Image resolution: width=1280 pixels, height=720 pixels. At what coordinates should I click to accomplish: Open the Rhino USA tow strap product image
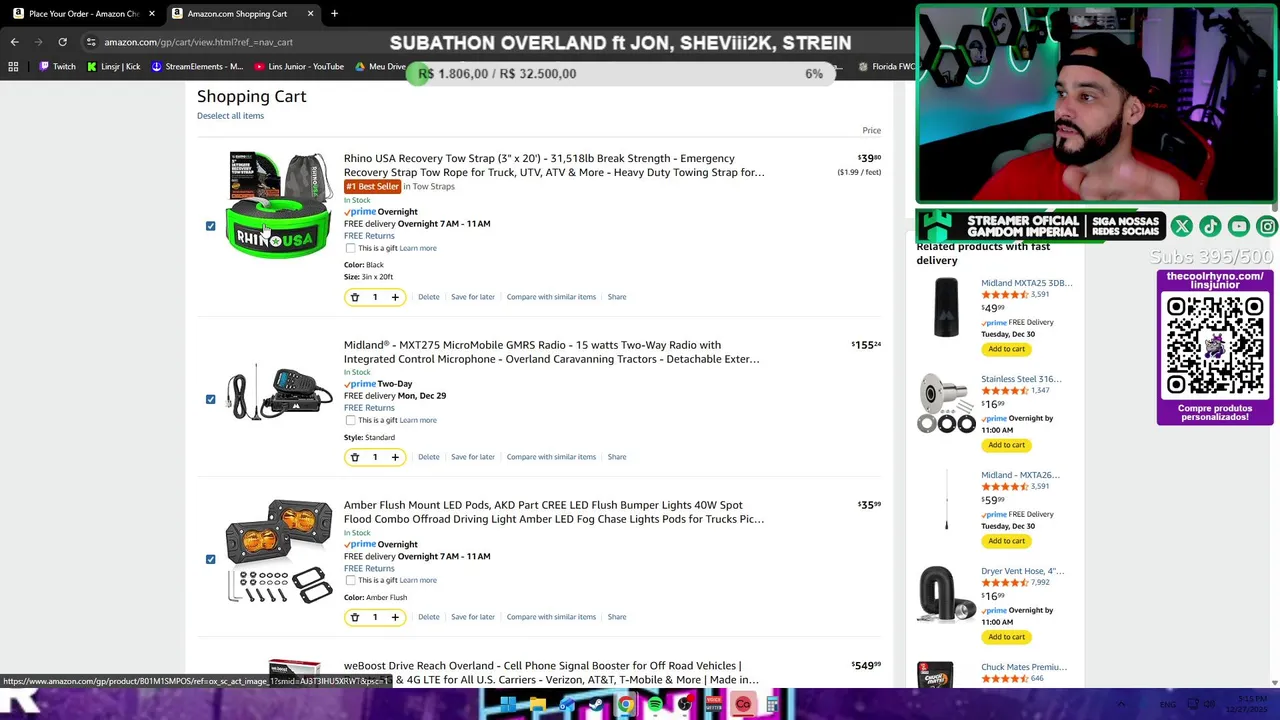279,205
